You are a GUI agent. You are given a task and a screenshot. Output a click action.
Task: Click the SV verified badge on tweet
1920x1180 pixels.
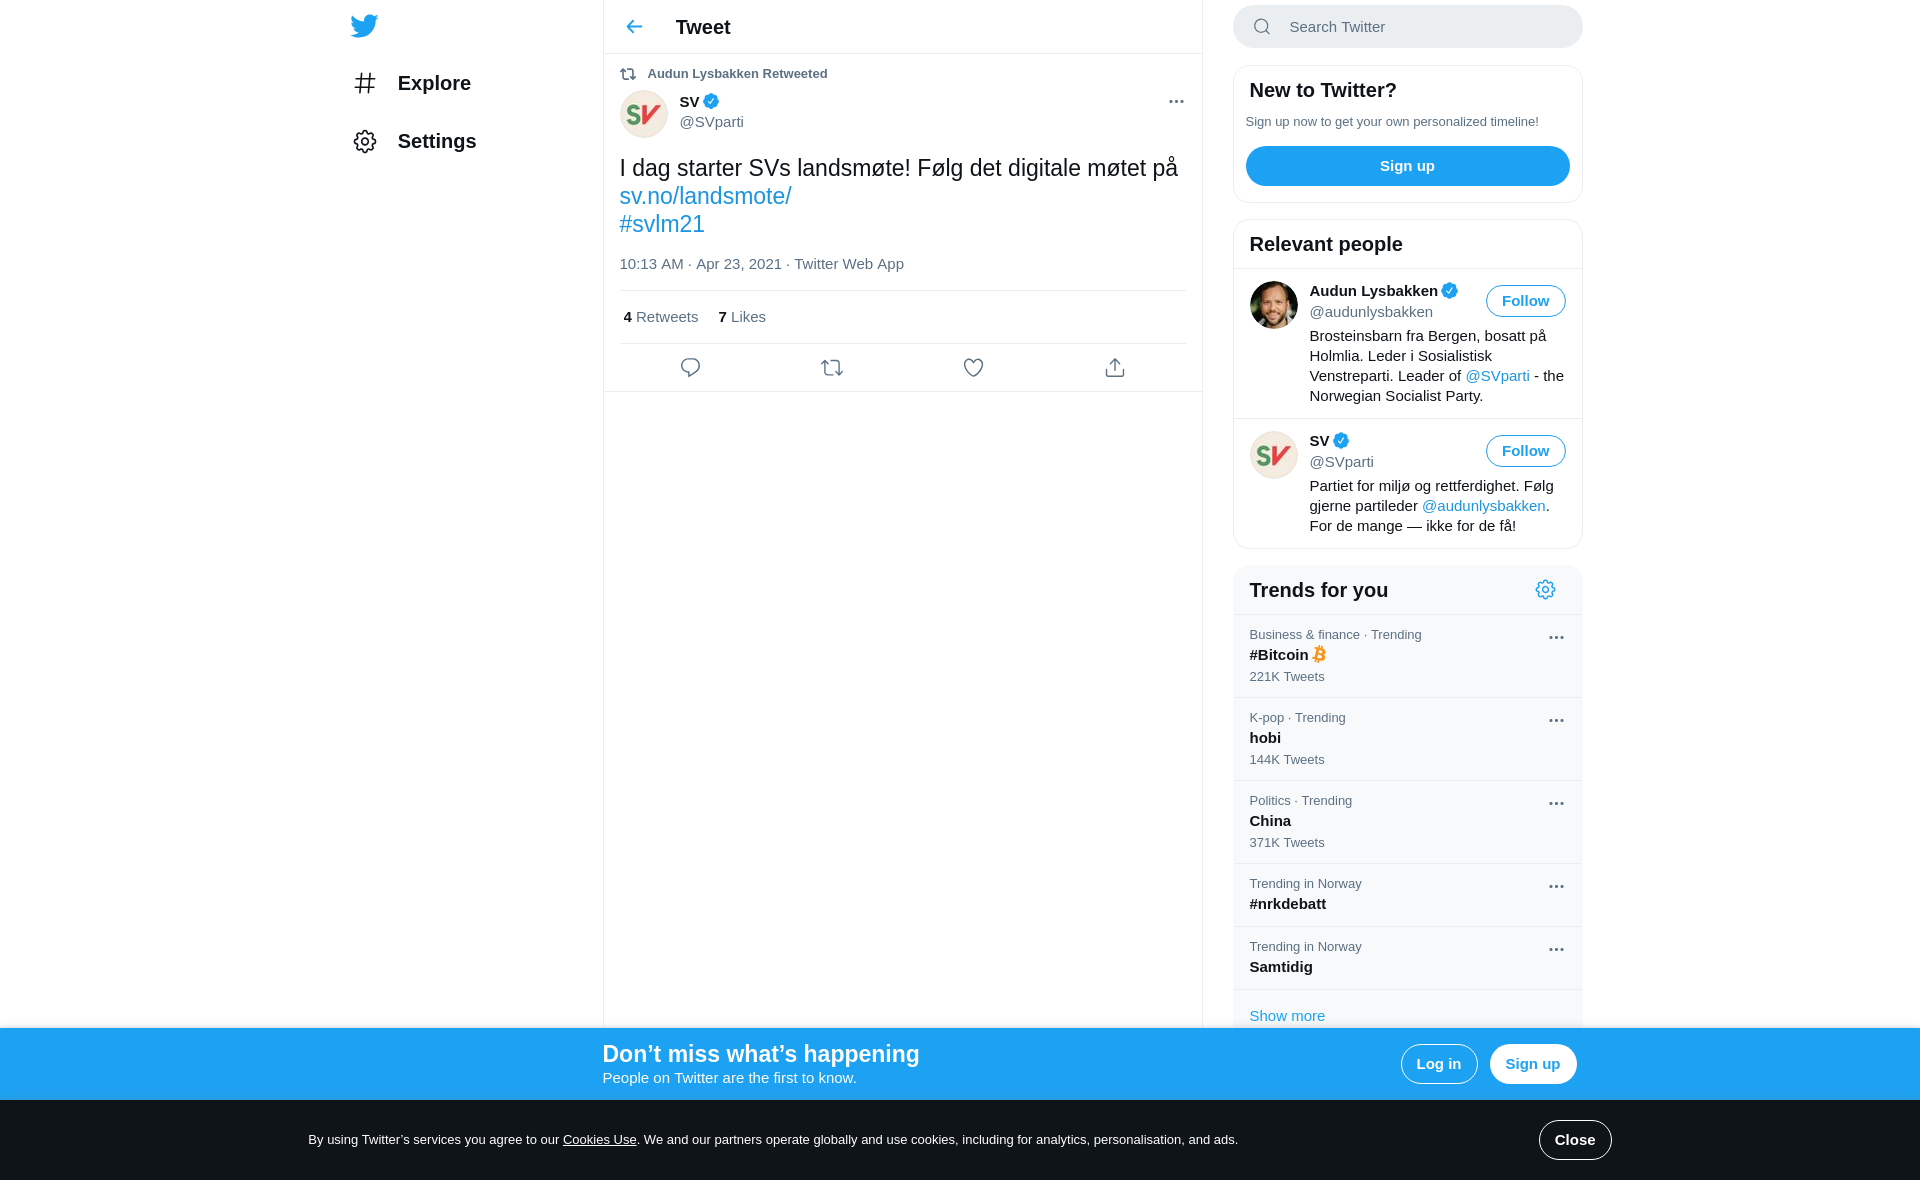(x=711, y=102)
